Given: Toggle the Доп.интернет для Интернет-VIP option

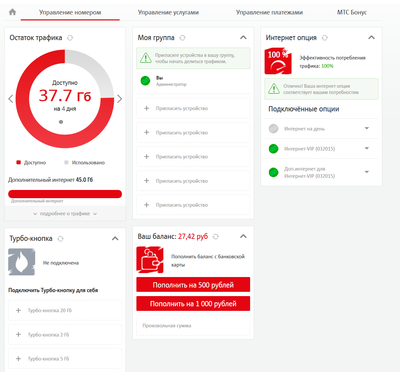Looking at the screenshot, I should 273,172.
